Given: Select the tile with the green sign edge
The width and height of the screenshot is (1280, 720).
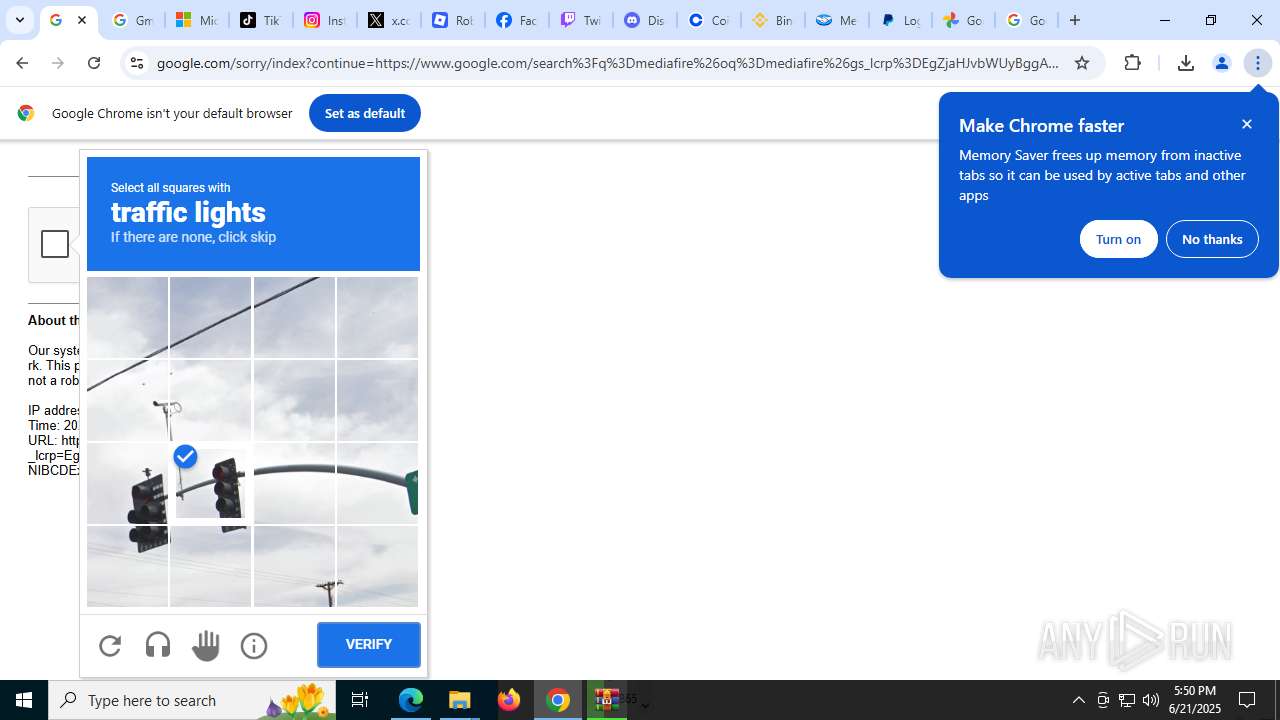Looking at the screenshot, I should tap(377, 483).
